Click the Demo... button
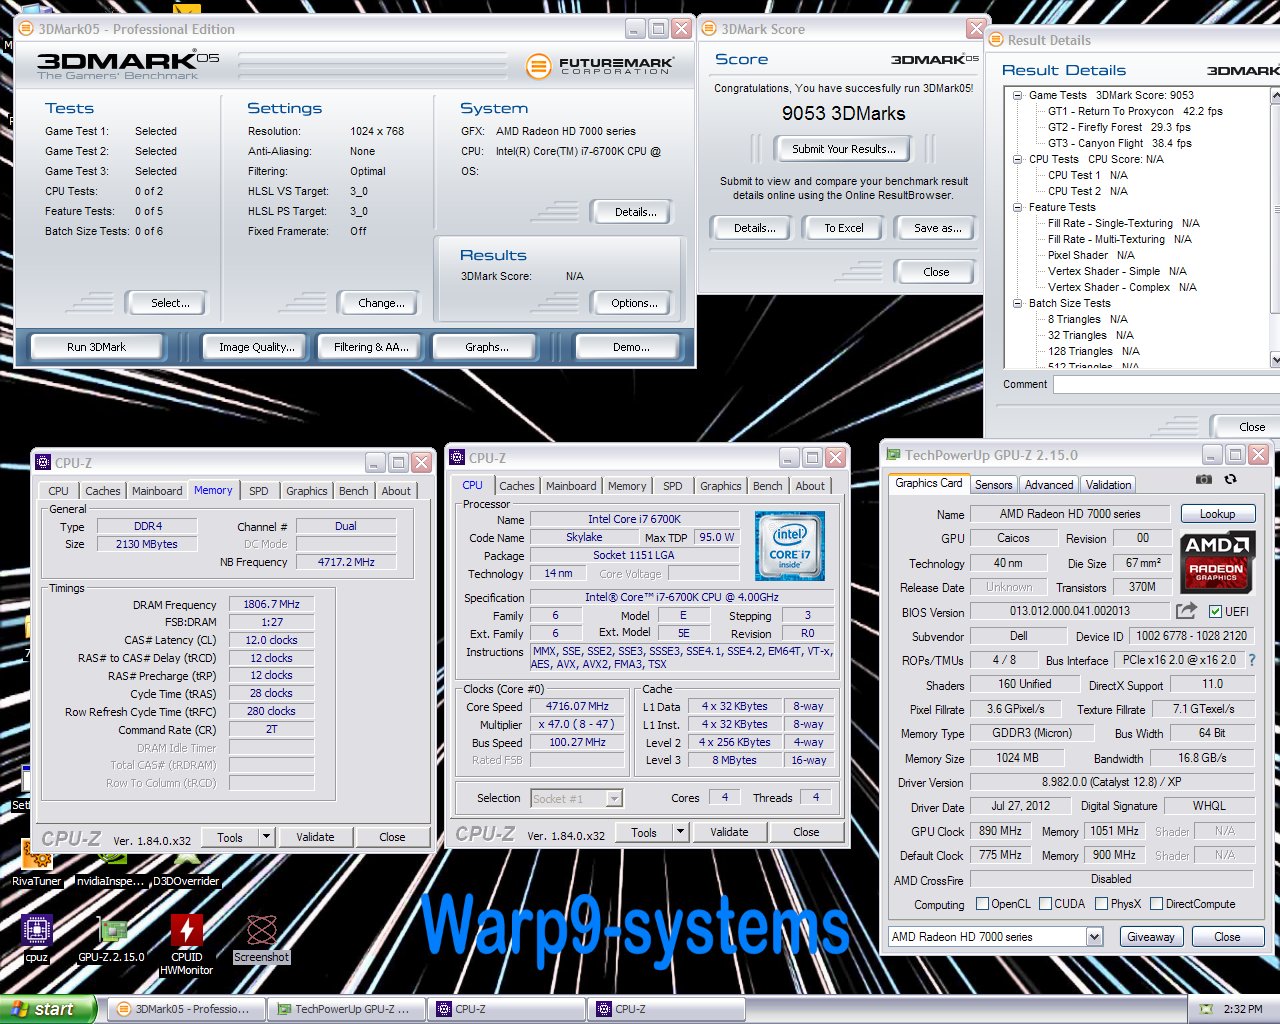This screenshot has height=1024, width=1280. coord(631,347)
